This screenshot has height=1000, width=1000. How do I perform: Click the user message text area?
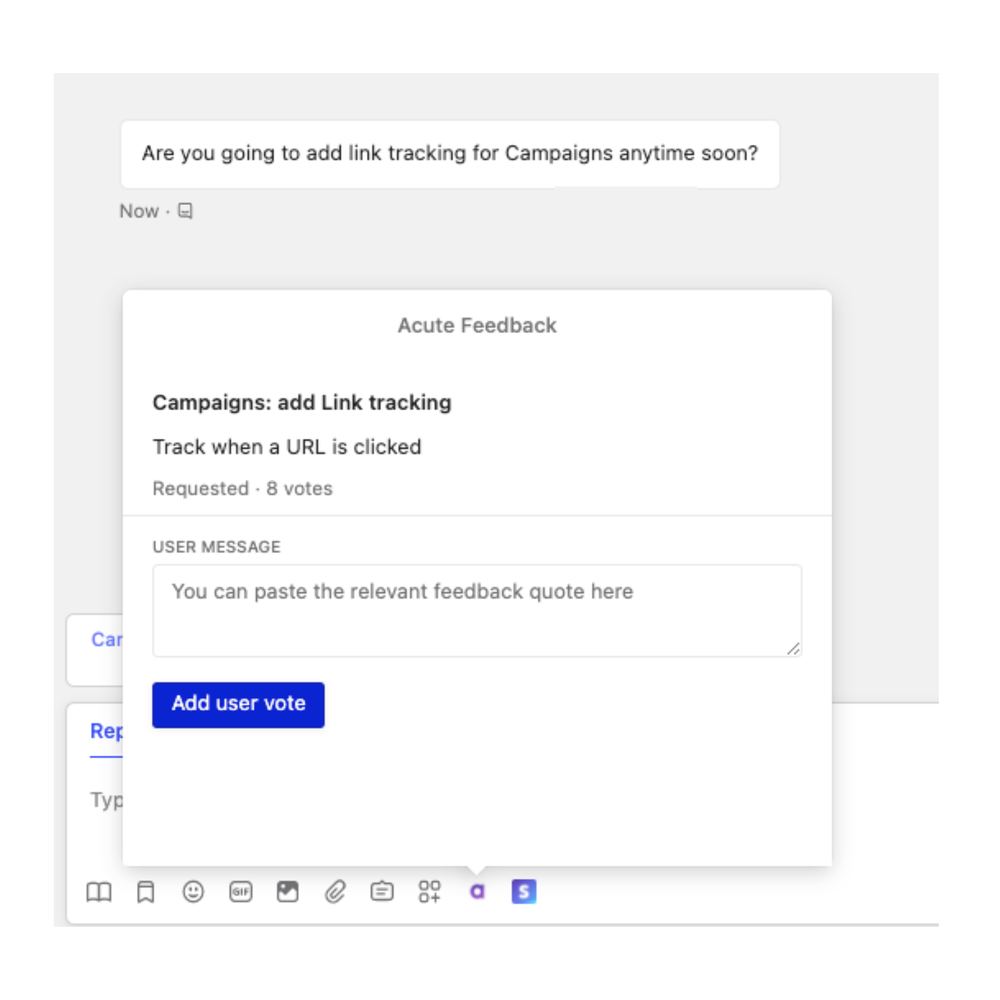click(x=476, y=610)
